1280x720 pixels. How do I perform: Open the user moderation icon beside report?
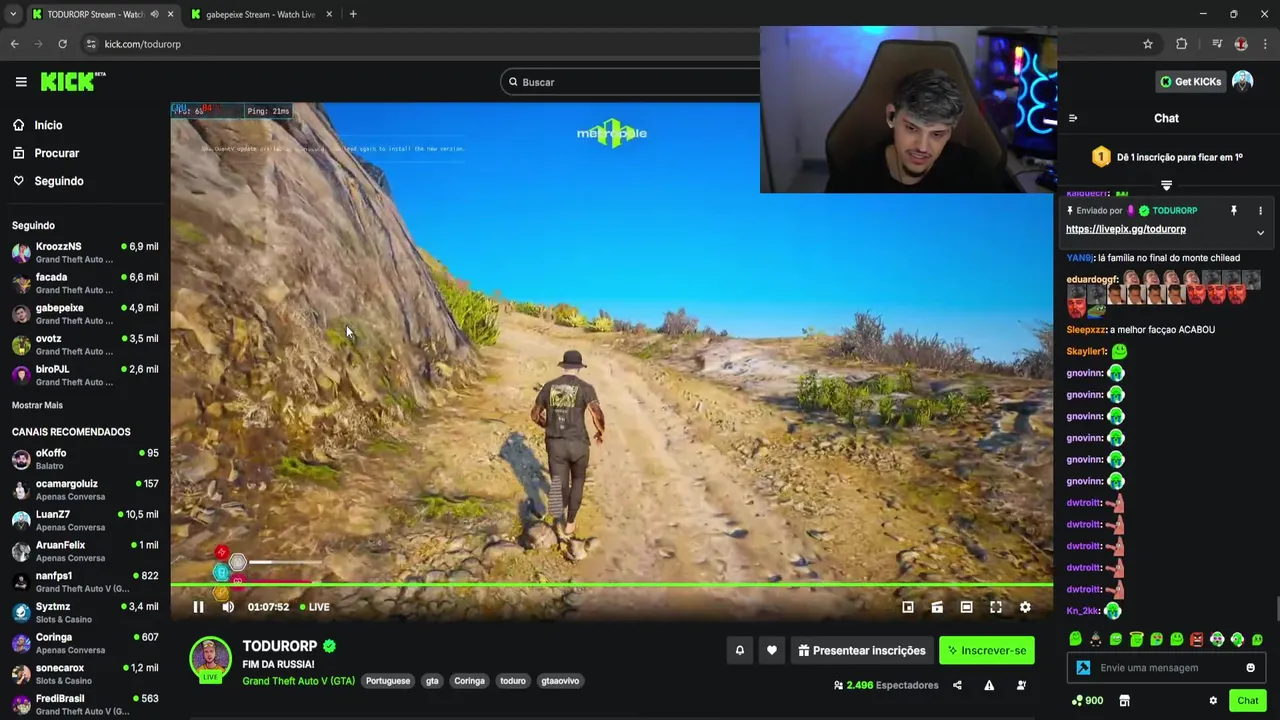tap(1021, 685)
